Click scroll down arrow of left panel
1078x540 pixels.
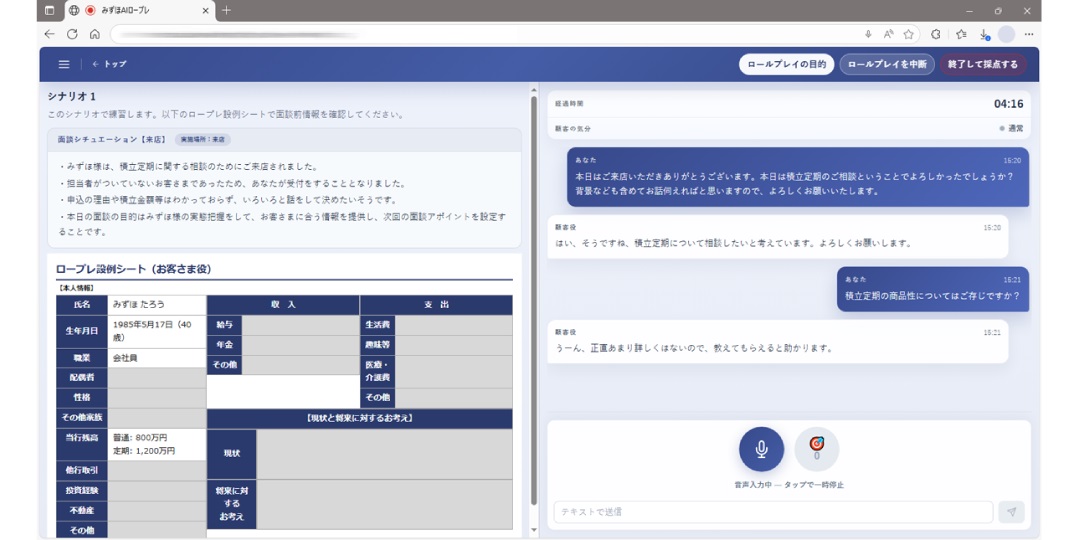point(534,530)
